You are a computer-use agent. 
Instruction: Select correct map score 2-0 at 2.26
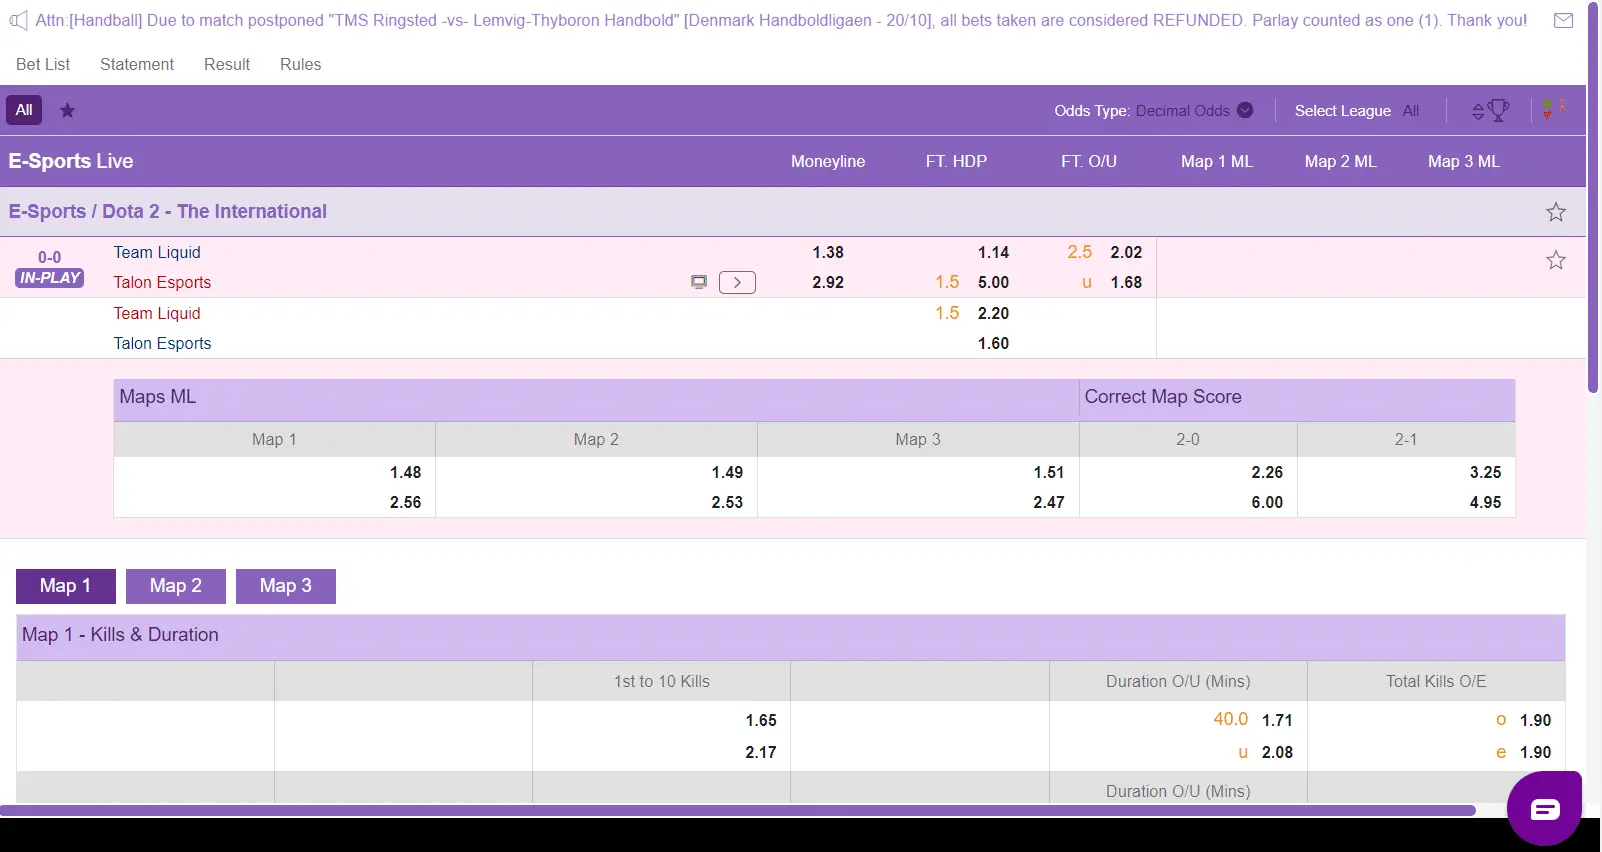(x=1266, y=473)
